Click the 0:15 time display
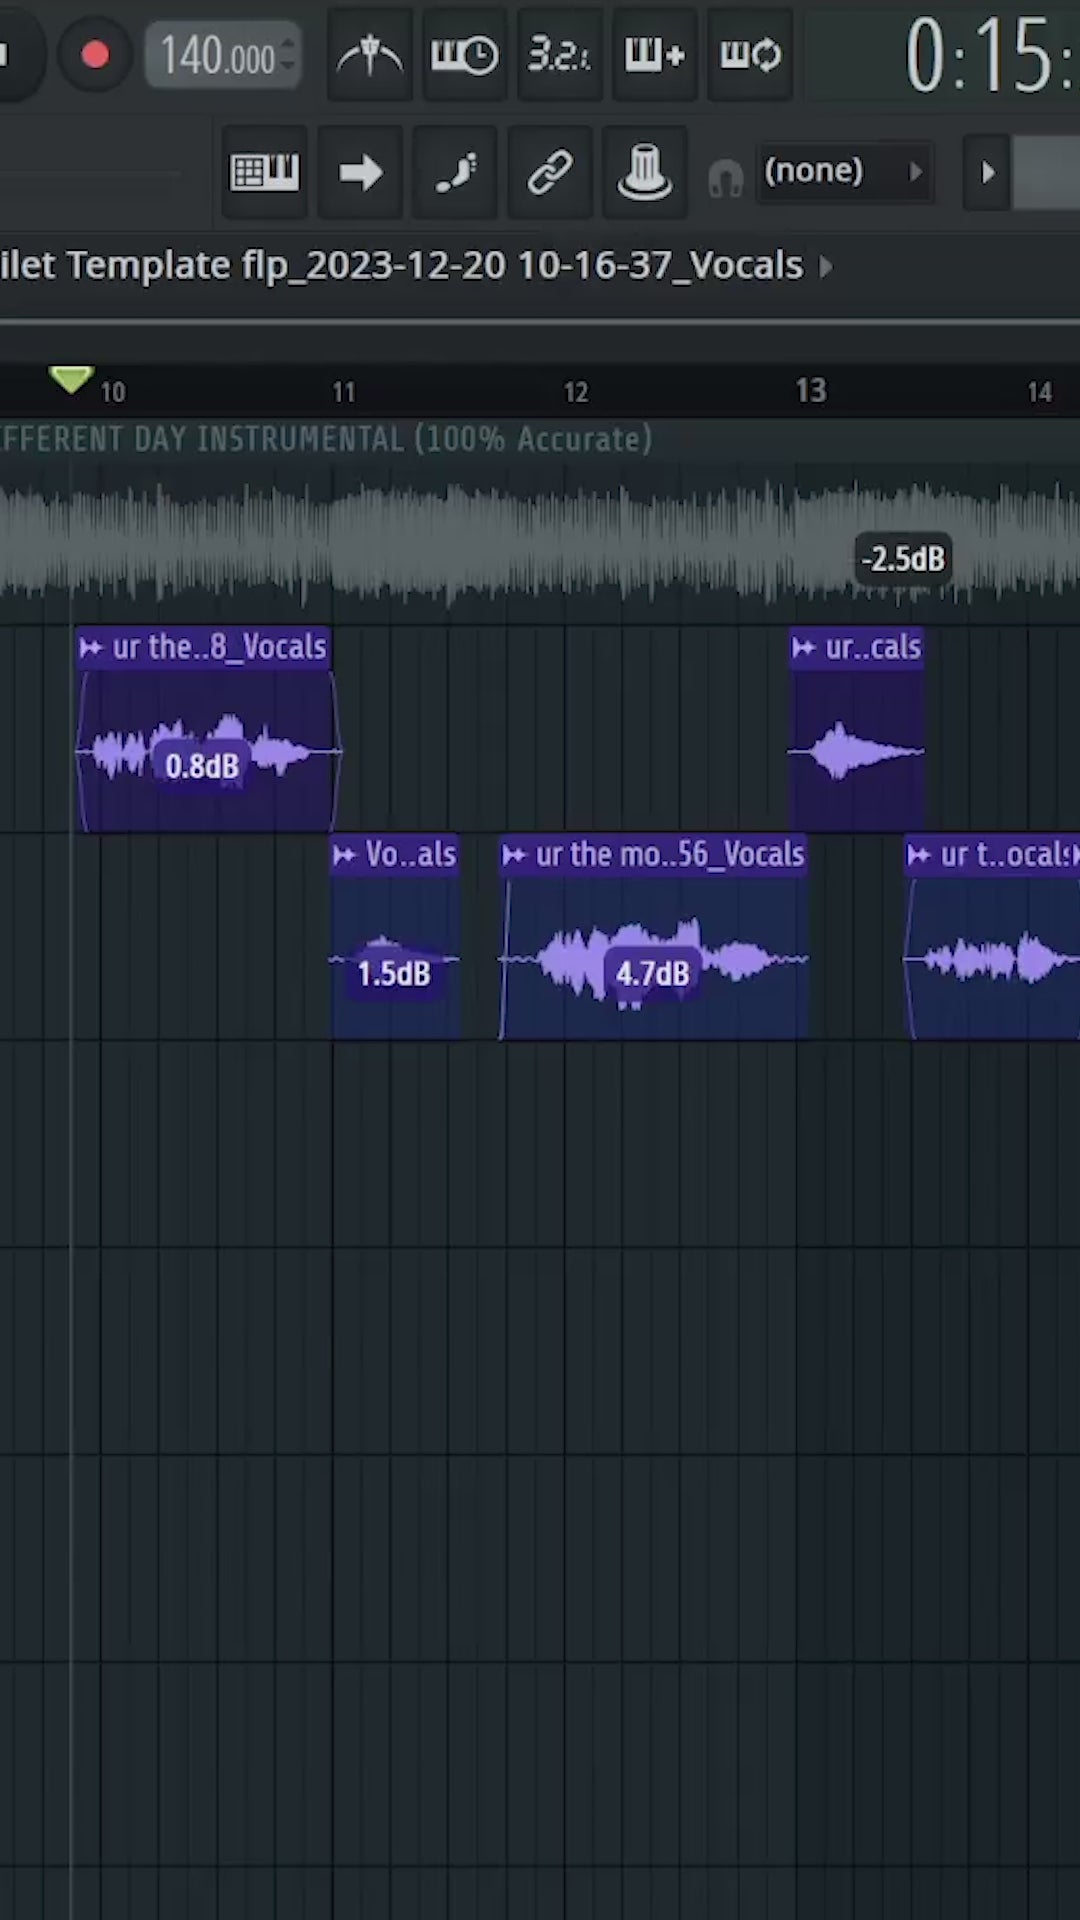This screenshot has width=1080, height=1920. (x=985, y=56)
